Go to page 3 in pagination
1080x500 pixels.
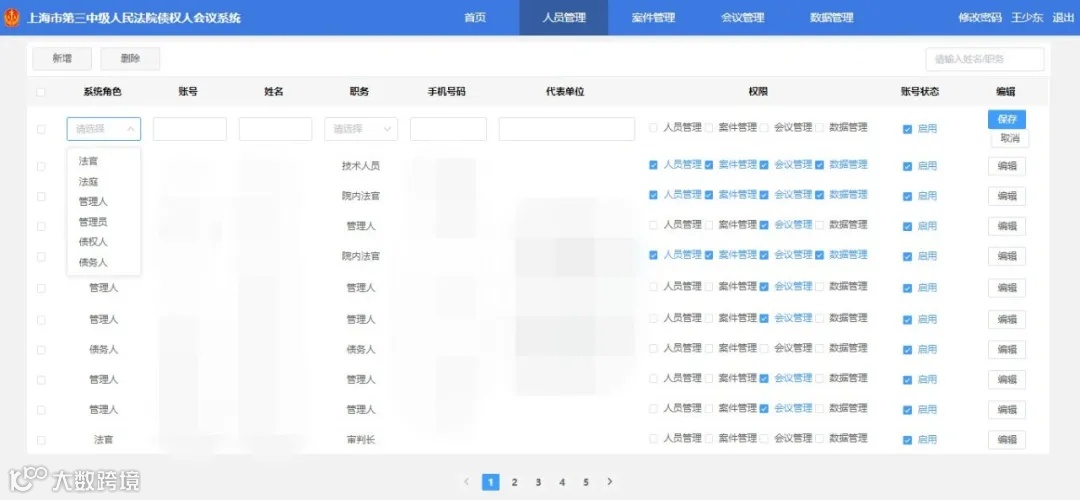point(538,482)
